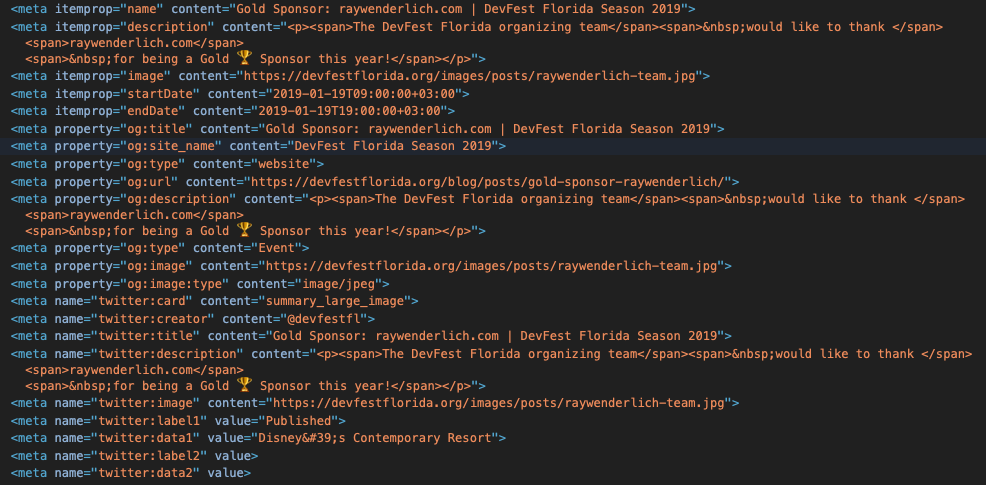Click the value "@devfestfl"
The width and height of the screenshot is (986, 485).
click(325, 318)
